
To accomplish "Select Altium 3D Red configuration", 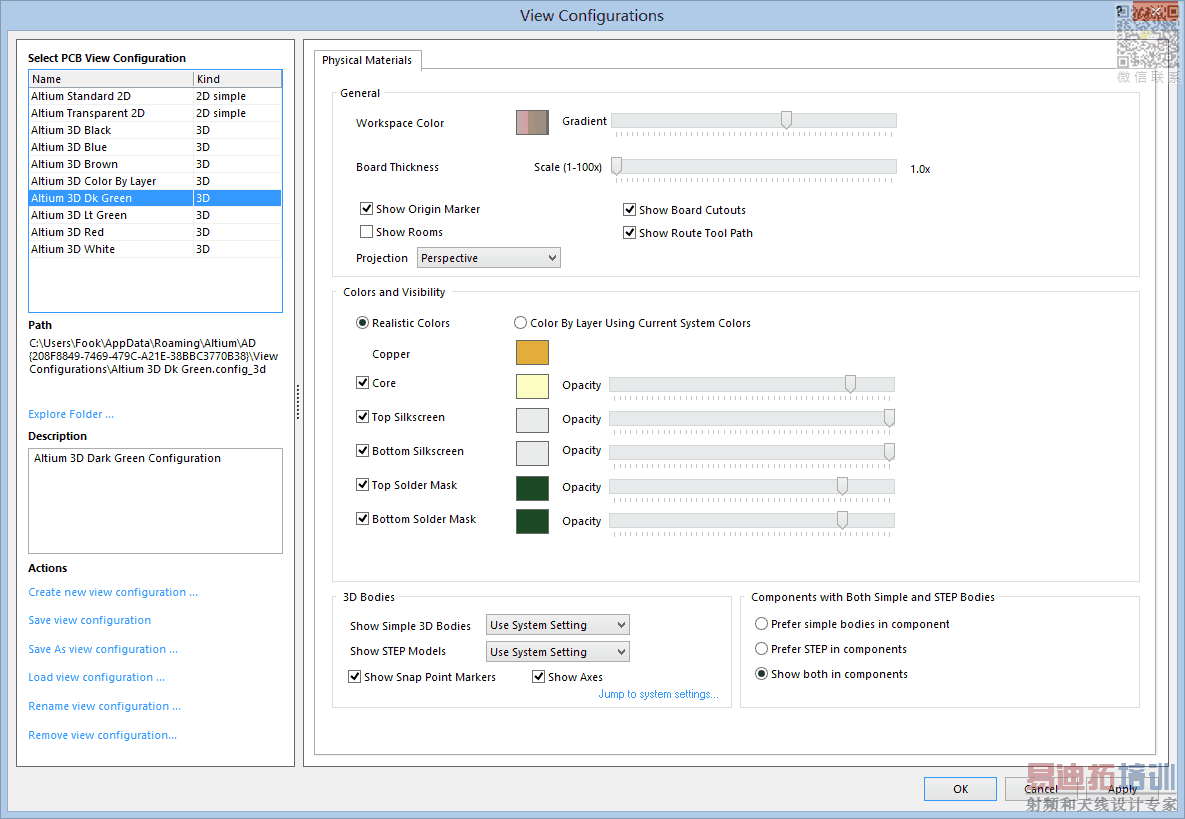I will pyautogui.click(x=155, y=232).
